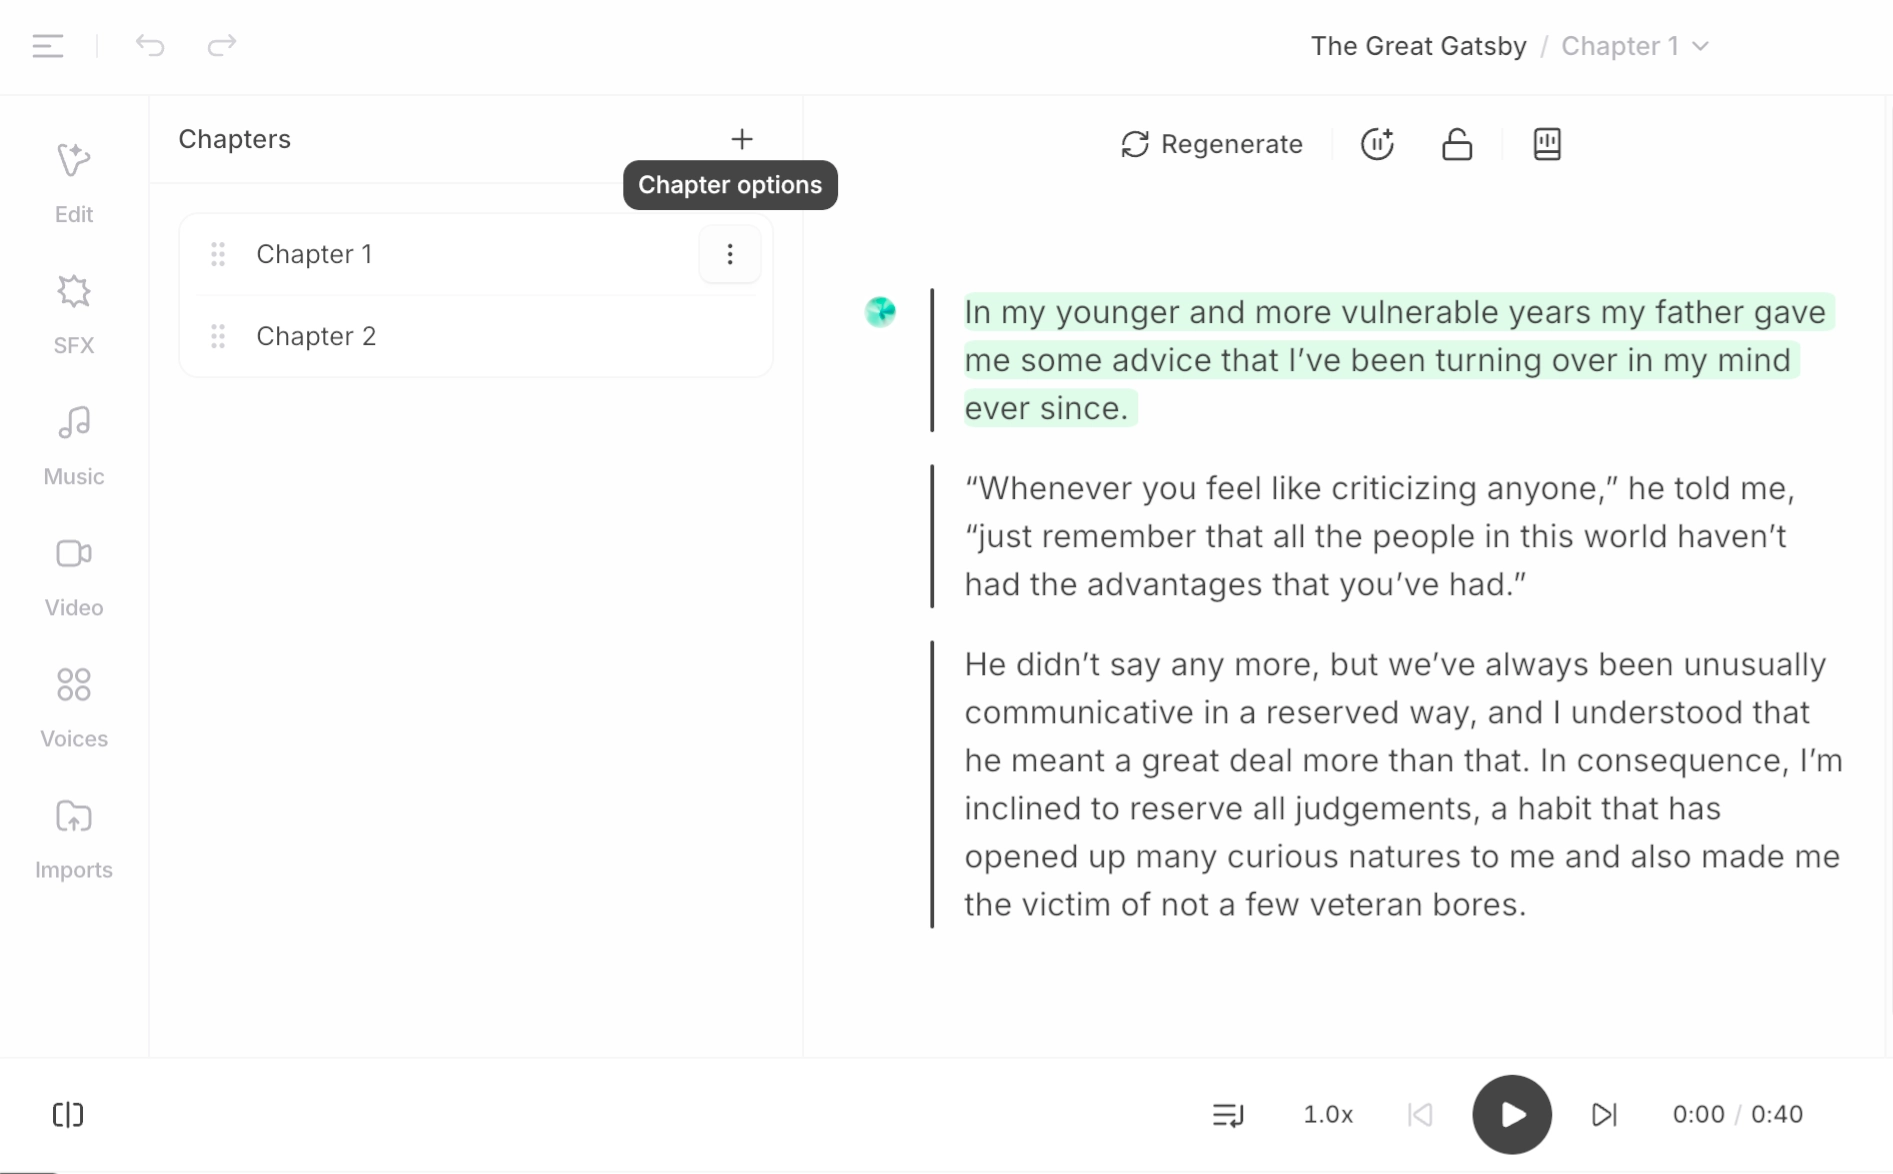Open the Edit tool in the sidebar
Viewport: 1893px width, 1174px height.
coord(73,182)
